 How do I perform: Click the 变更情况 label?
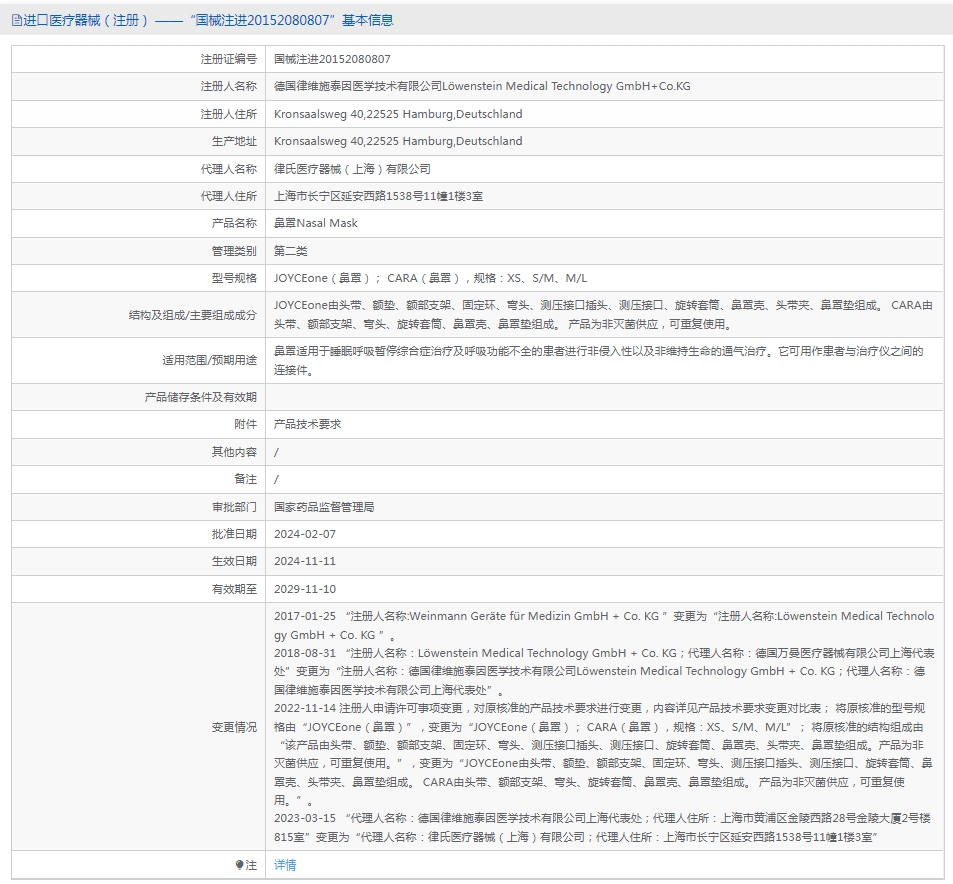[234, 727]
